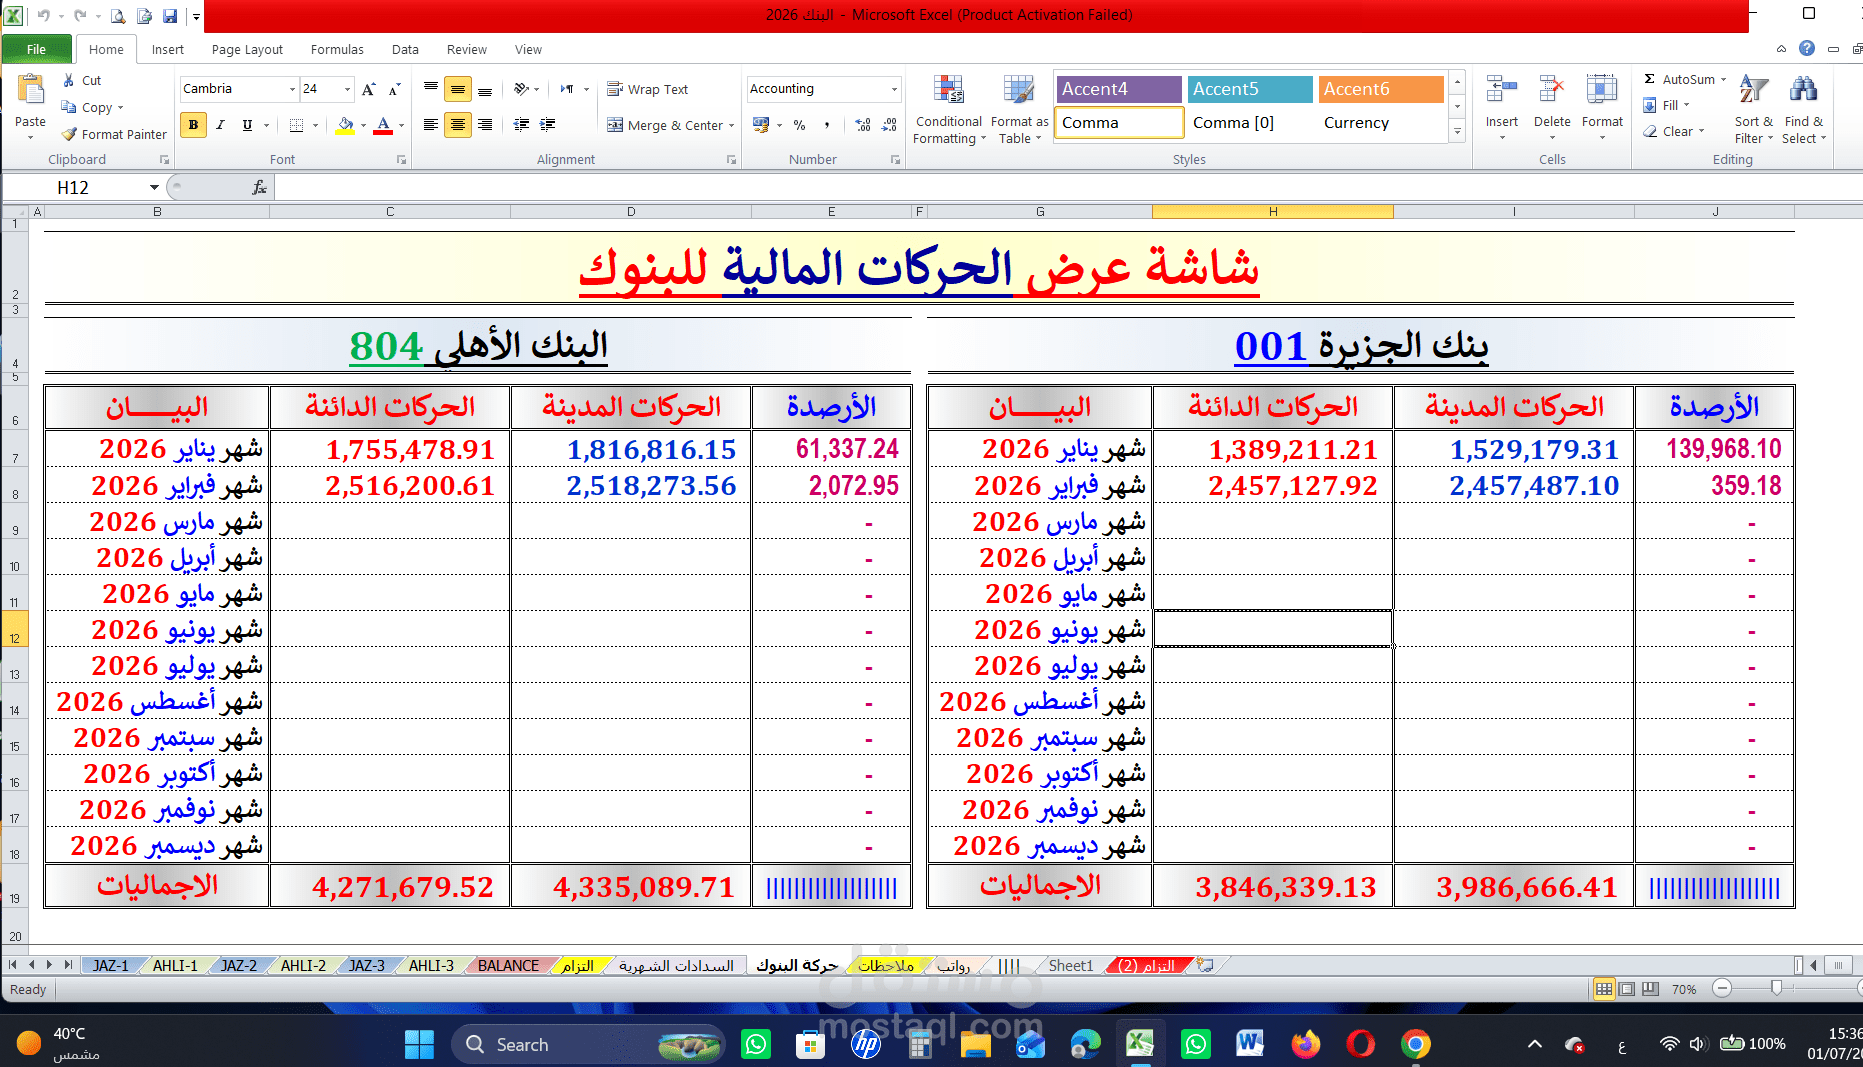Adjust the zoom slider in status bar
Image resolution: width=1863 pixels, height=1067 pixels.
point(1776,989)
